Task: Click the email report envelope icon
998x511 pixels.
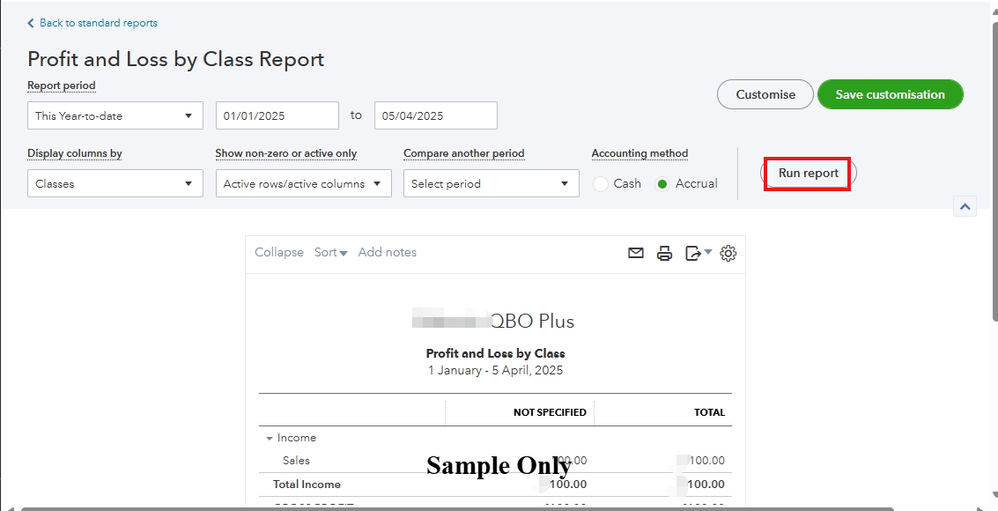Action: pyautogui.click(x=636, y=253)
